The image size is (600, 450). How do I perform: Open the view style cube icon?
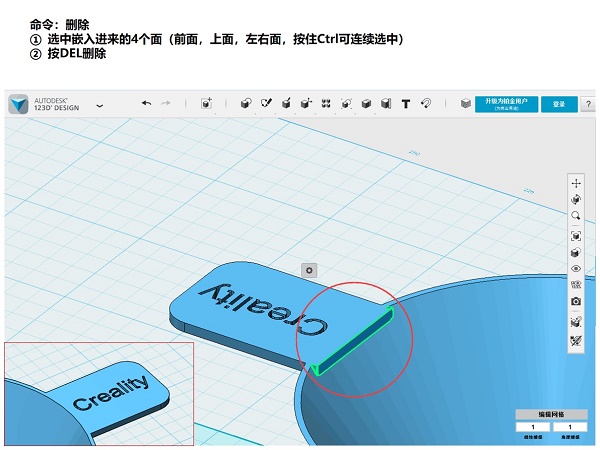pos(576,253)
